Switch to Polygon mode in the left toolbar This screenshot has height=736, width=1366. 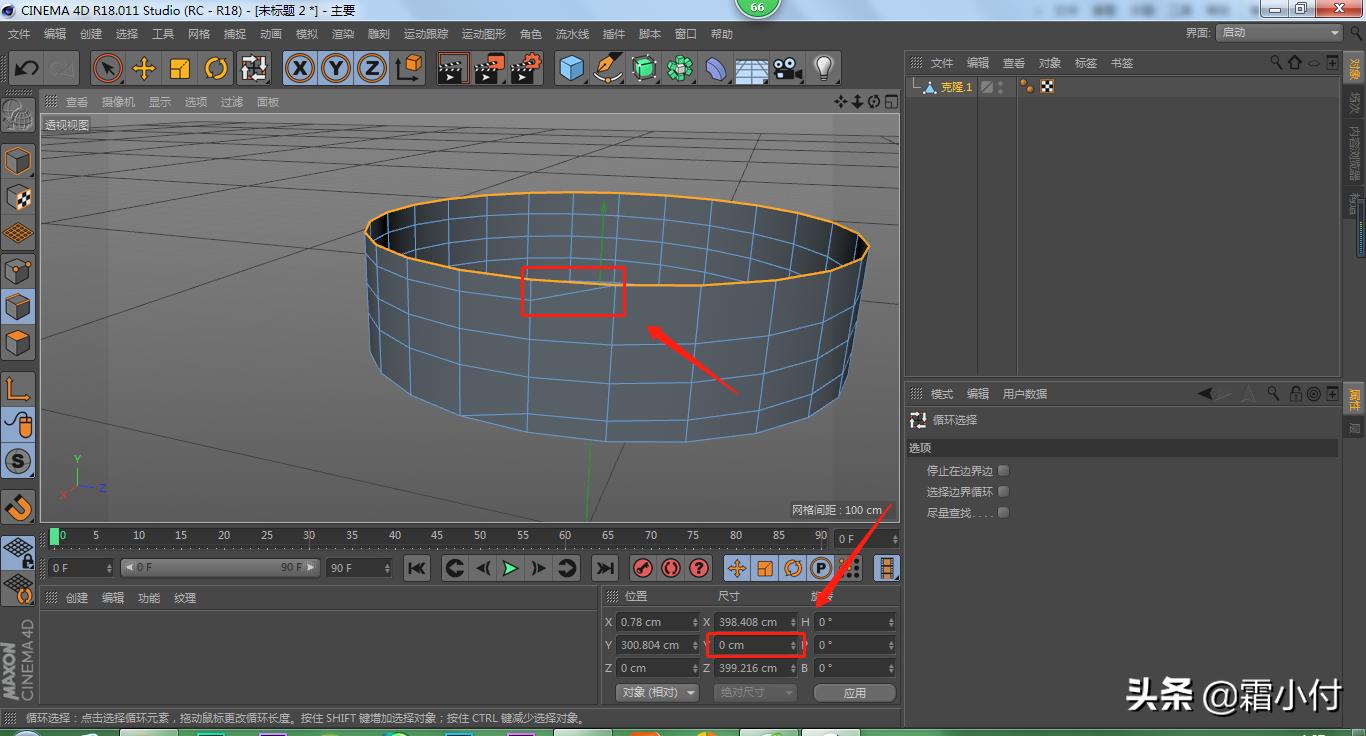click(x=20, y=343)
